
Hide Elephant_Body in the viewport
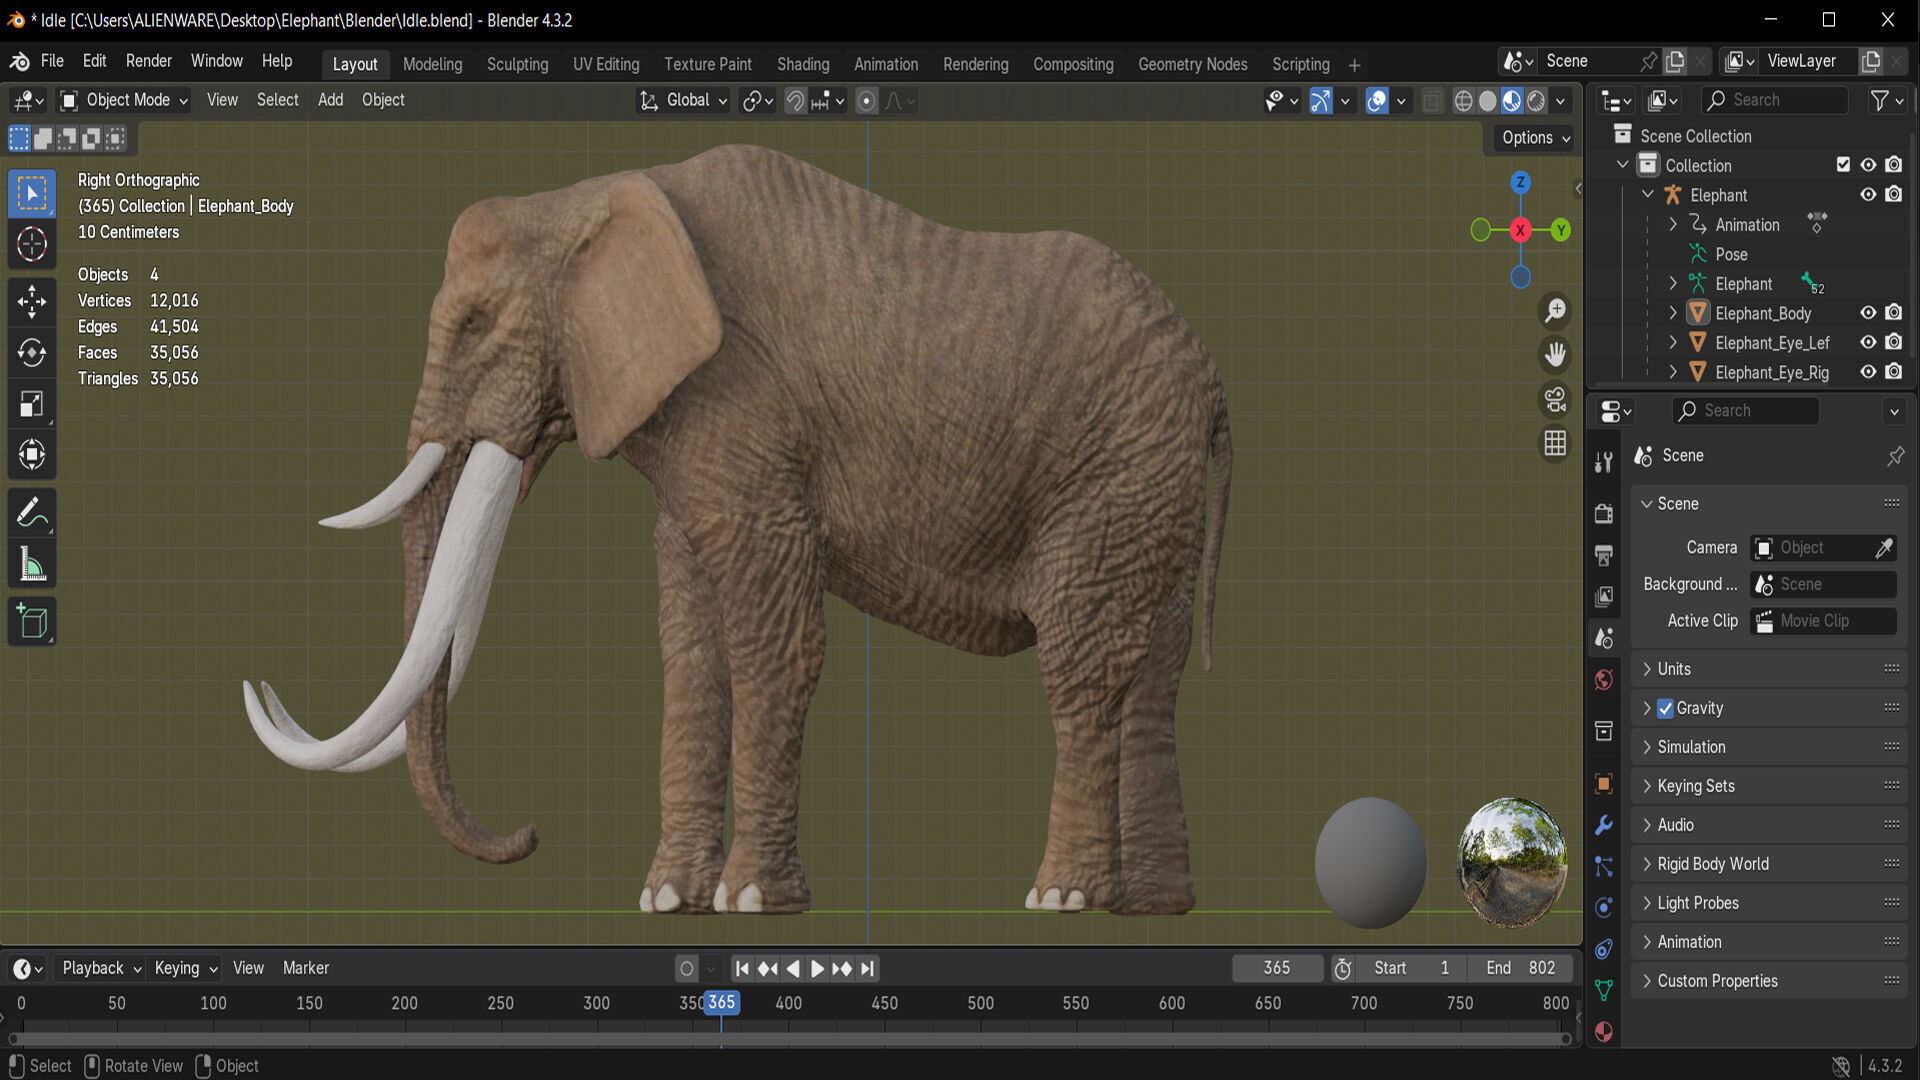point(1868,313)
